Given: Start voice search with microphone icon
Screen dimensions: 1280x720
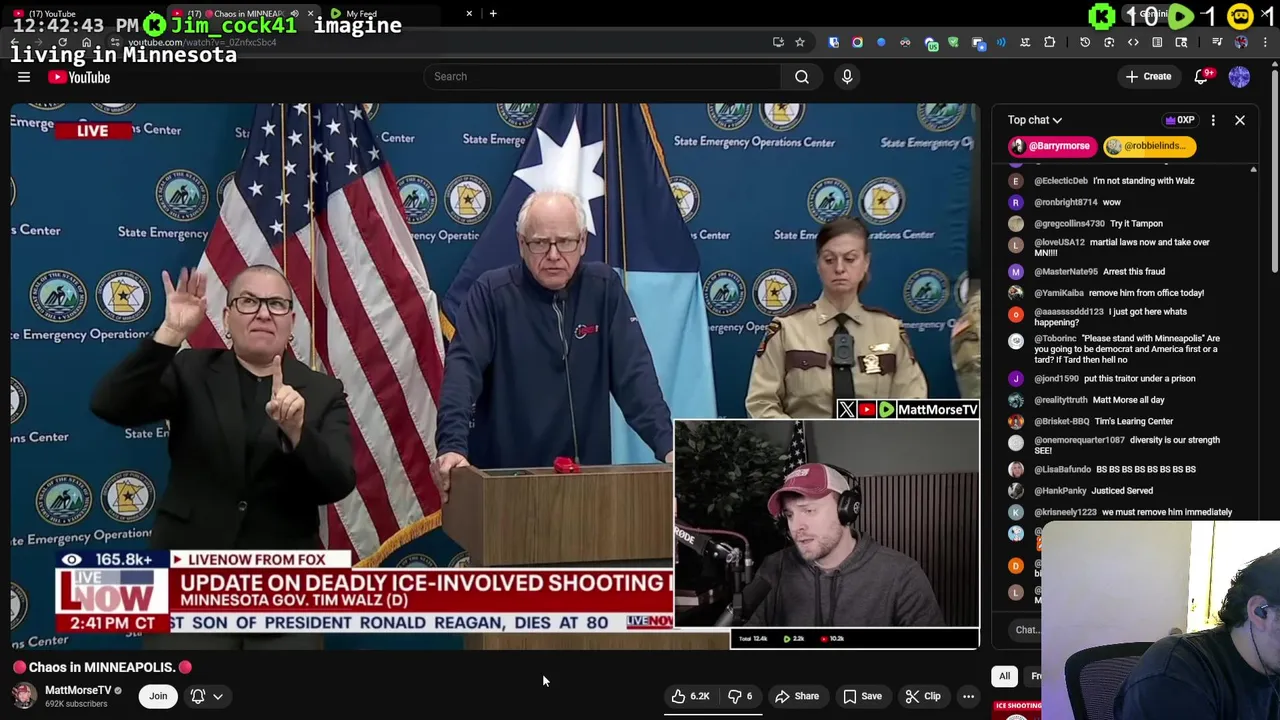Looking at the screenshot, I should [x=847, y=77].
